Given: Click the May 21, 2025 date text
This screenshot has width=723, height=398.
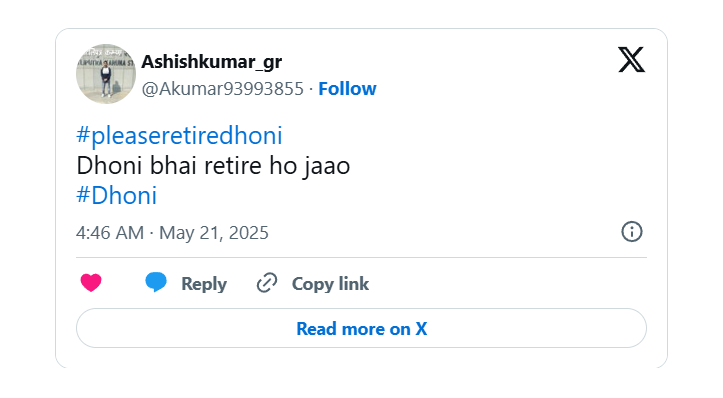Looking at the screenshot, I should pyautogui.click(x=213, y=233).
